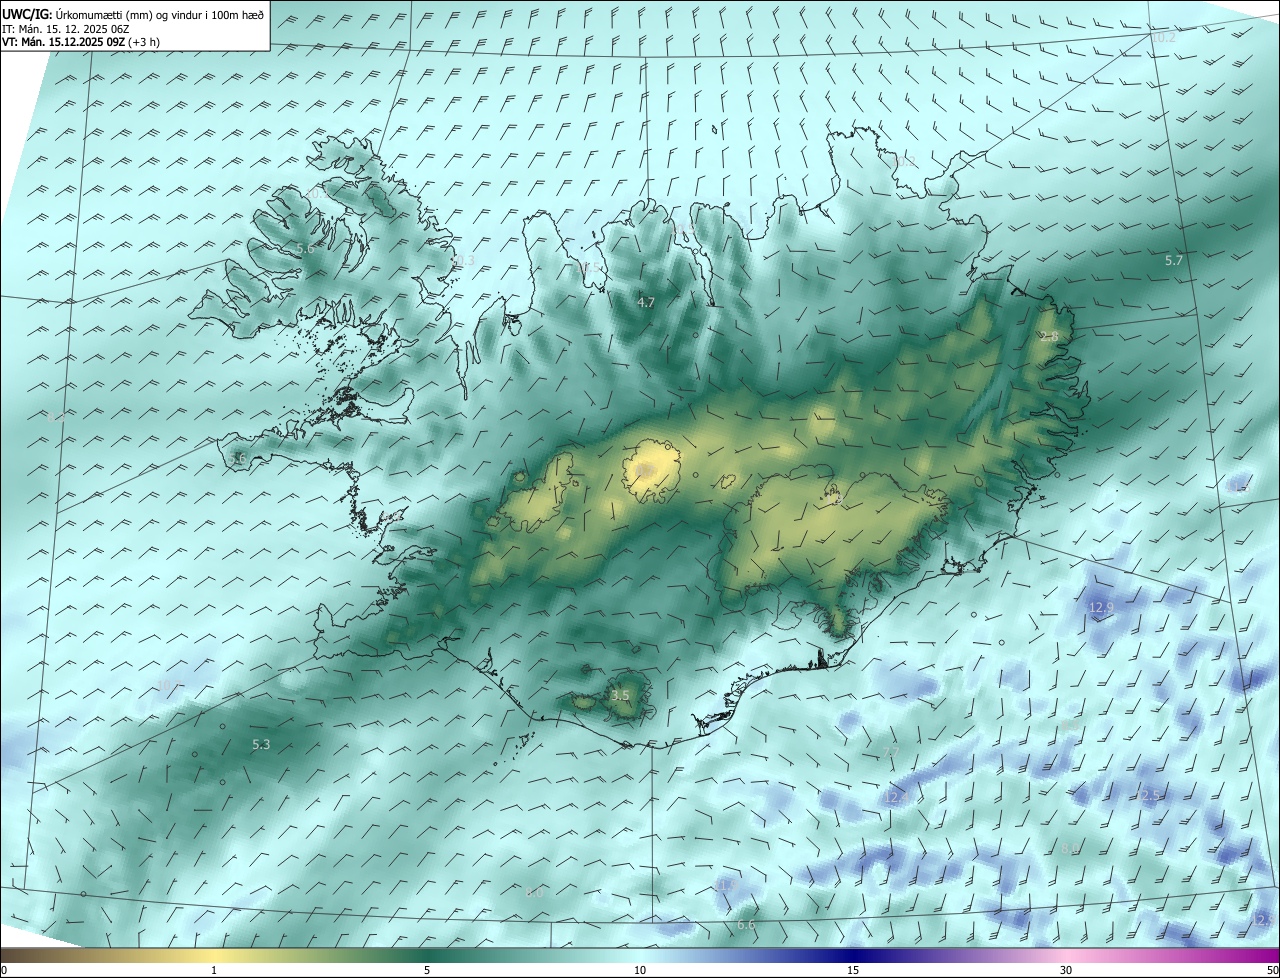Click the 15 tick on the color scale
This screenshot has width=1280, height=978.
click(853, 971)
